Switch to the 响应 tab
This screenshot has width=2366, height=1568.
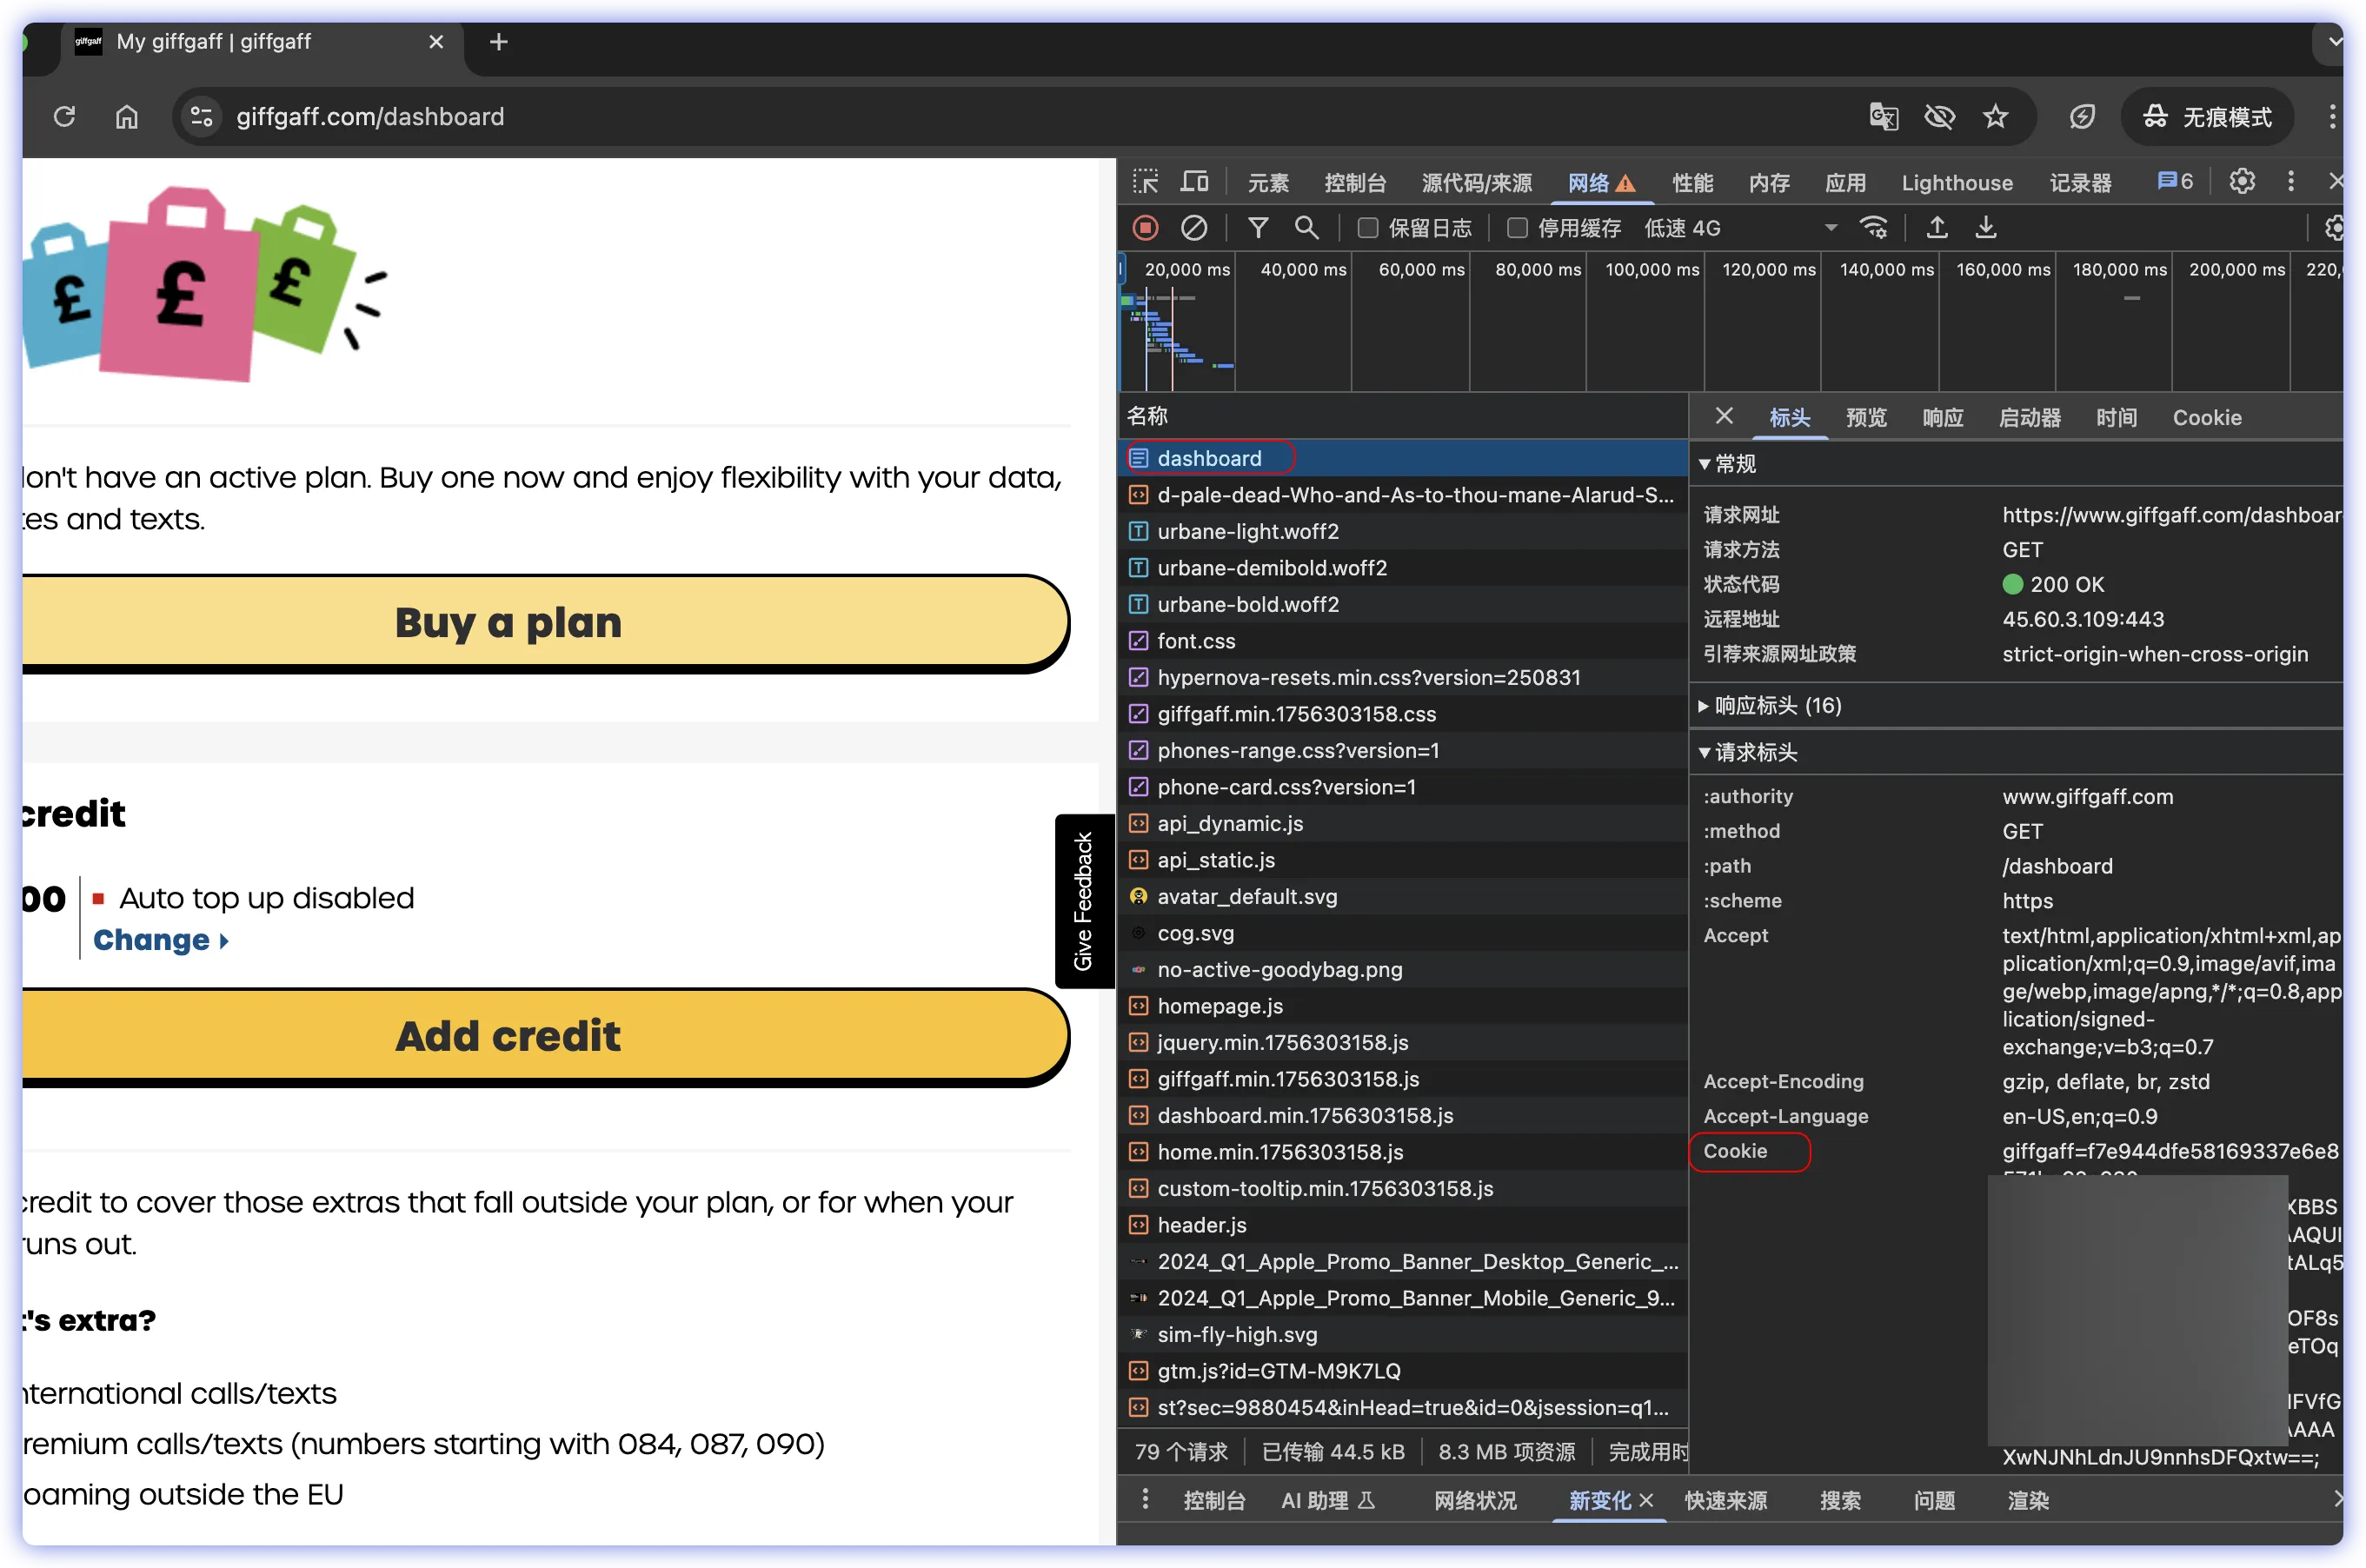1942,418
